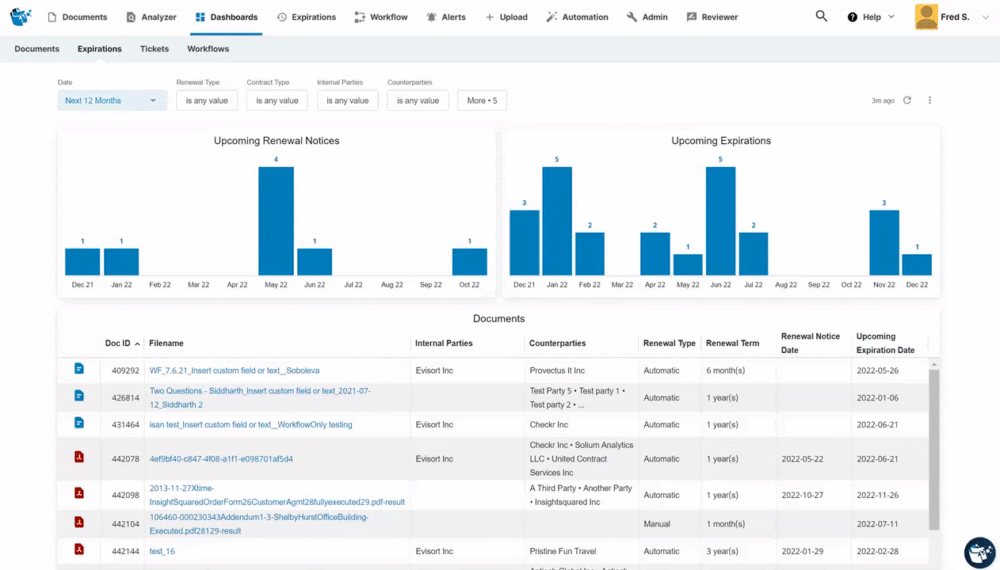Click Fred S. user avatar
The width and height of the screenshot is (1000, 570).
tap(926, 17)
